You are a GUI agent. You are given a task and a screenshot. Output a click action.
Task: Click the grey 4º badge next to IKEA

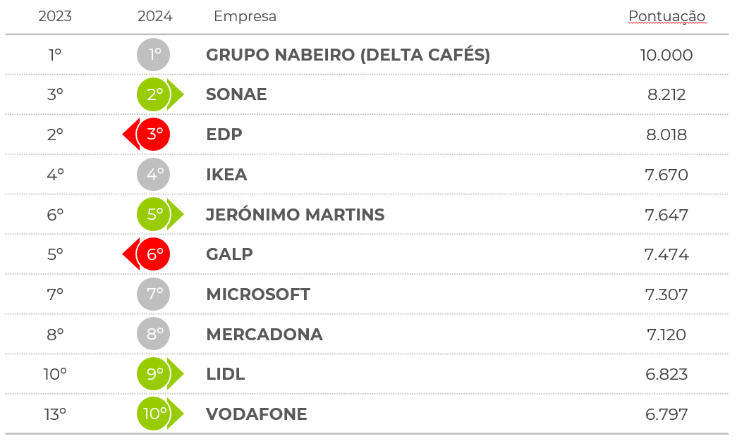154,175
